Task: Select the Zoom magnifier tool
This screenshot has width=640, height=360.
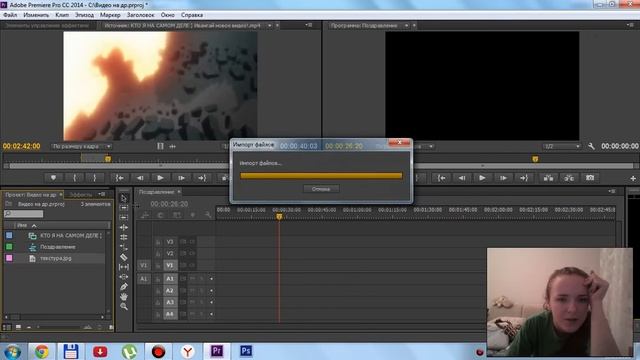Action: pos(124,306)
